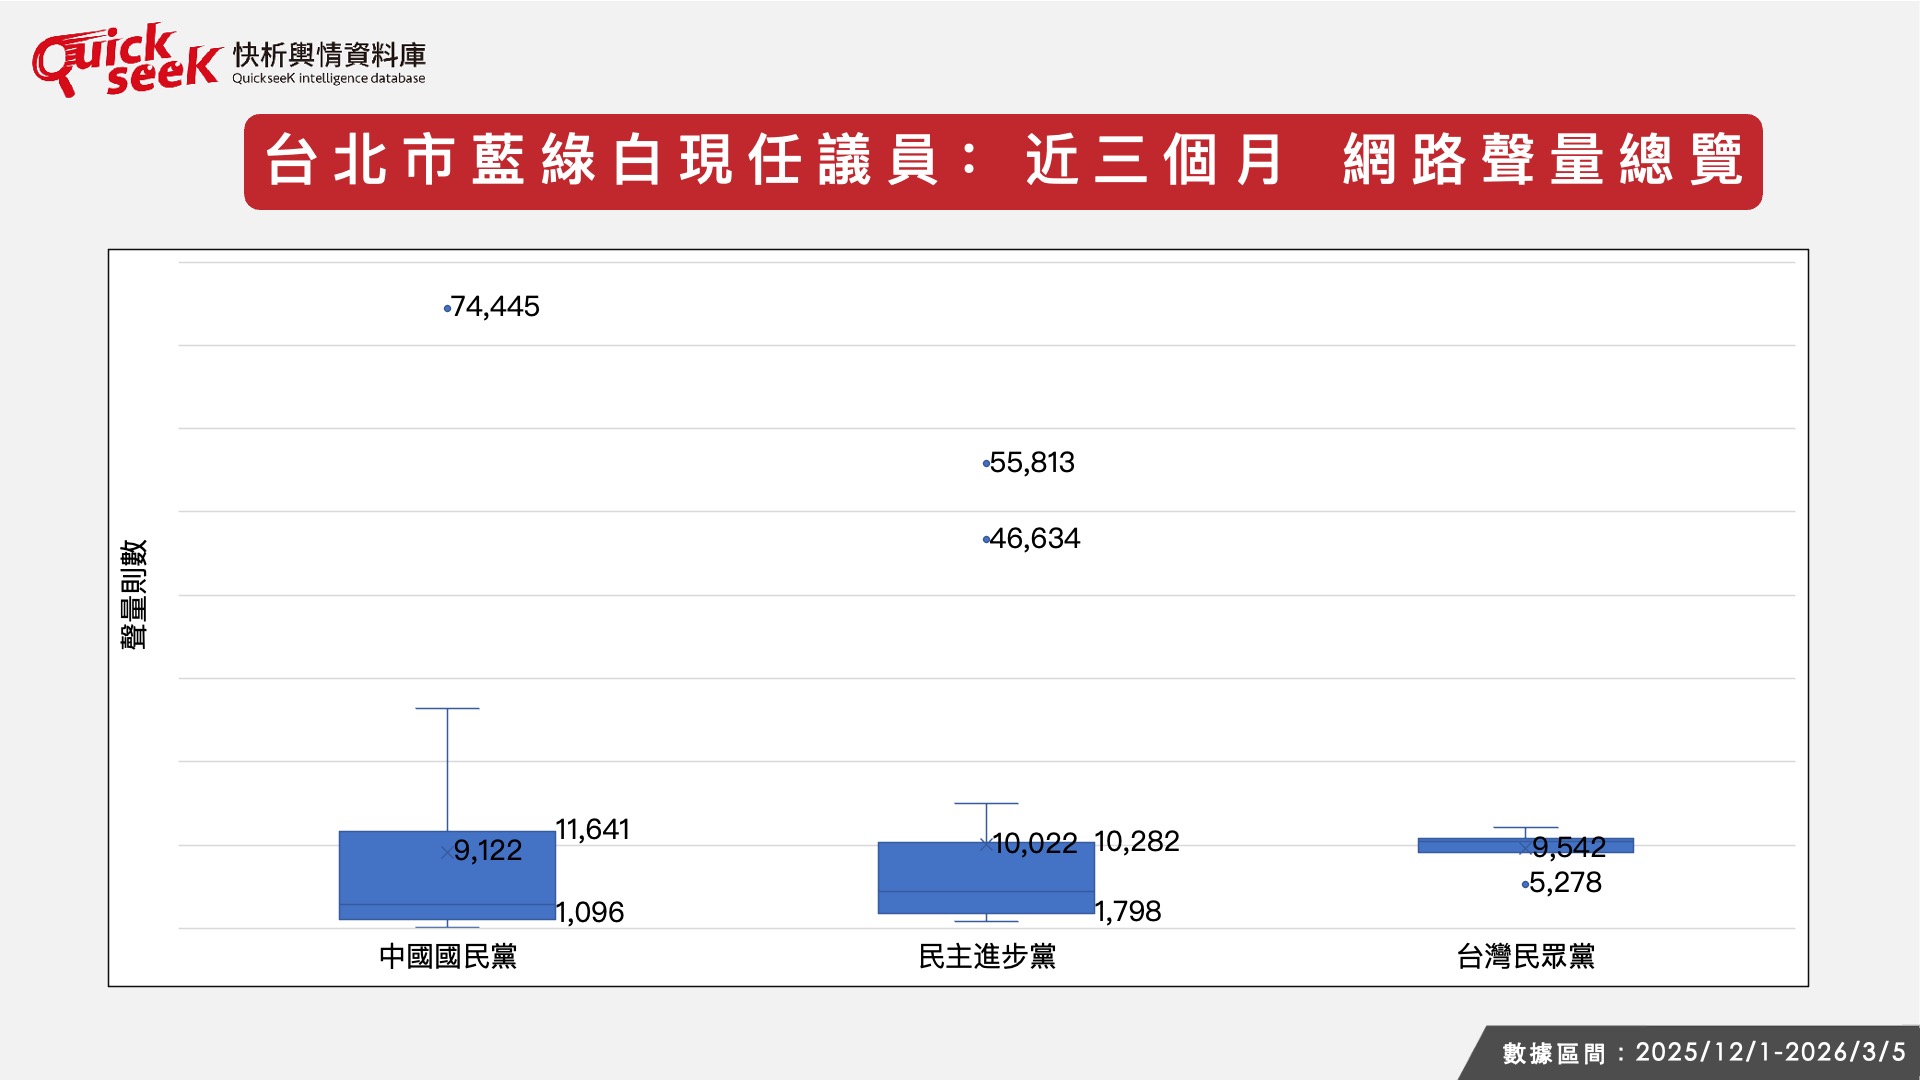The width and height of the screenshot is (1920, 1080).
Task: Click the 11,641 upper quartile label
Action: tap(592, 830)
